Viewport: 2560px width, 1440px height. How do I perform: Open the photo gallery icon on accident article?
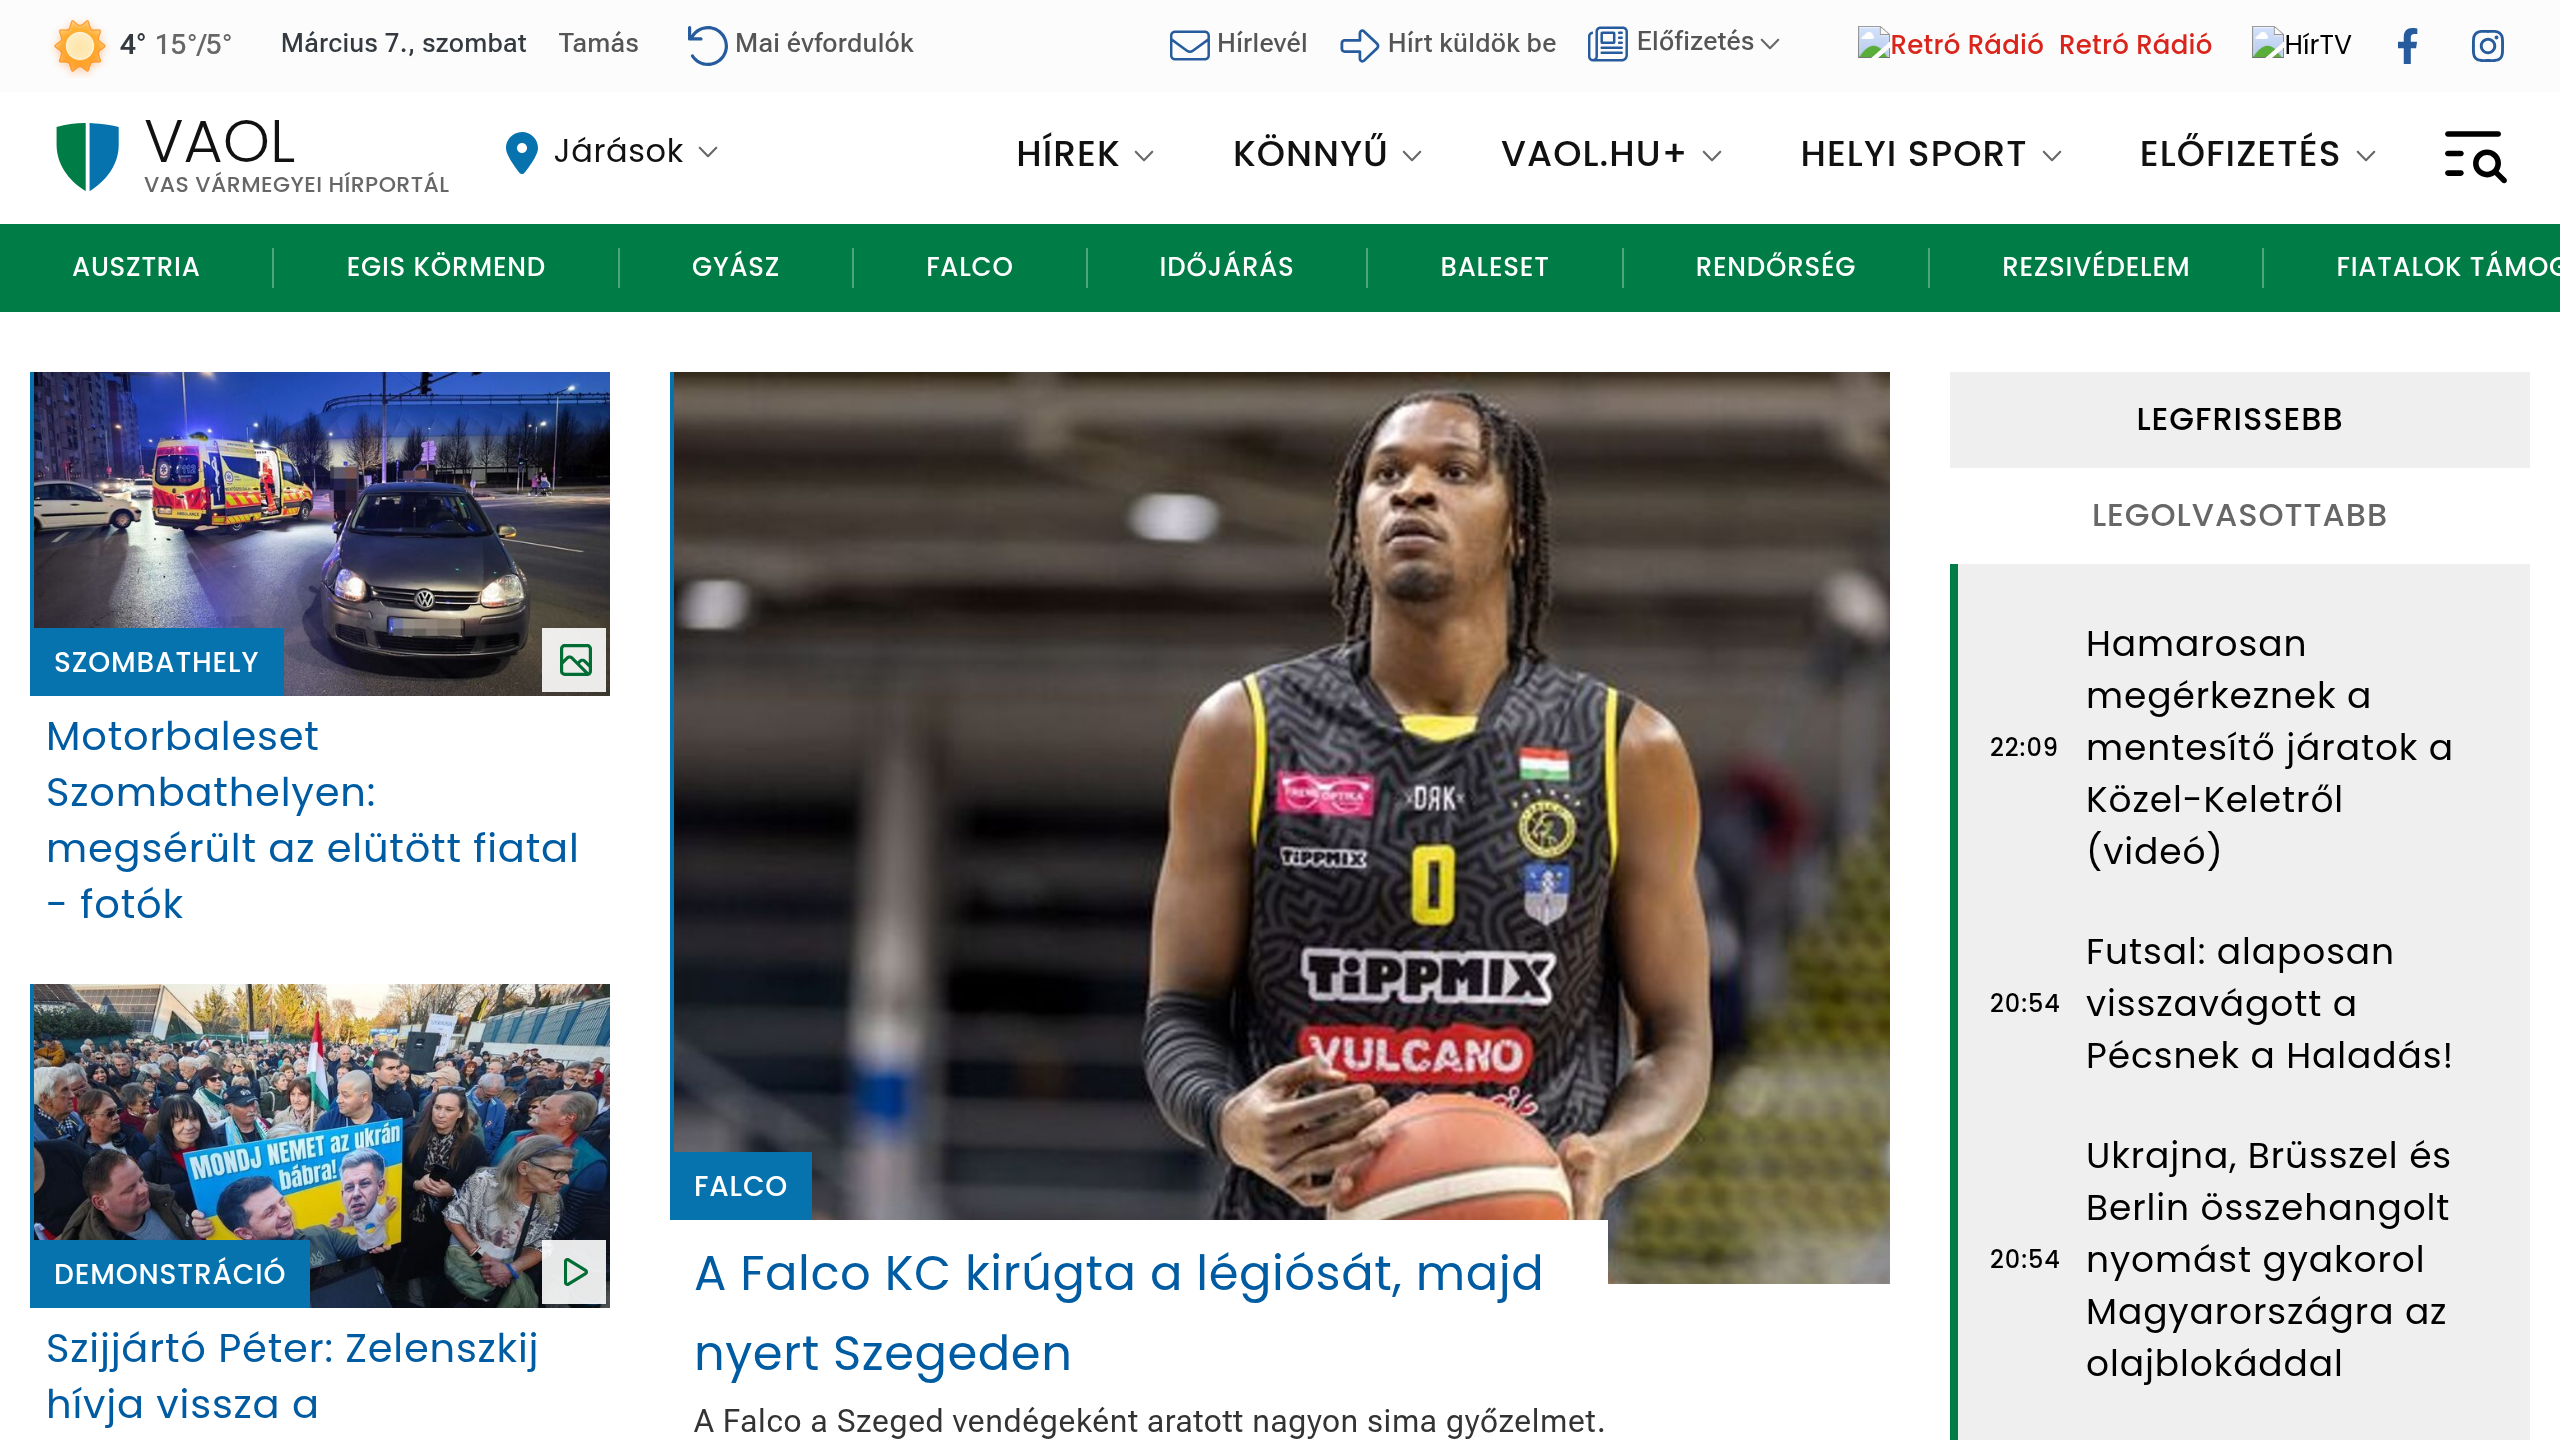click(575, 660)
